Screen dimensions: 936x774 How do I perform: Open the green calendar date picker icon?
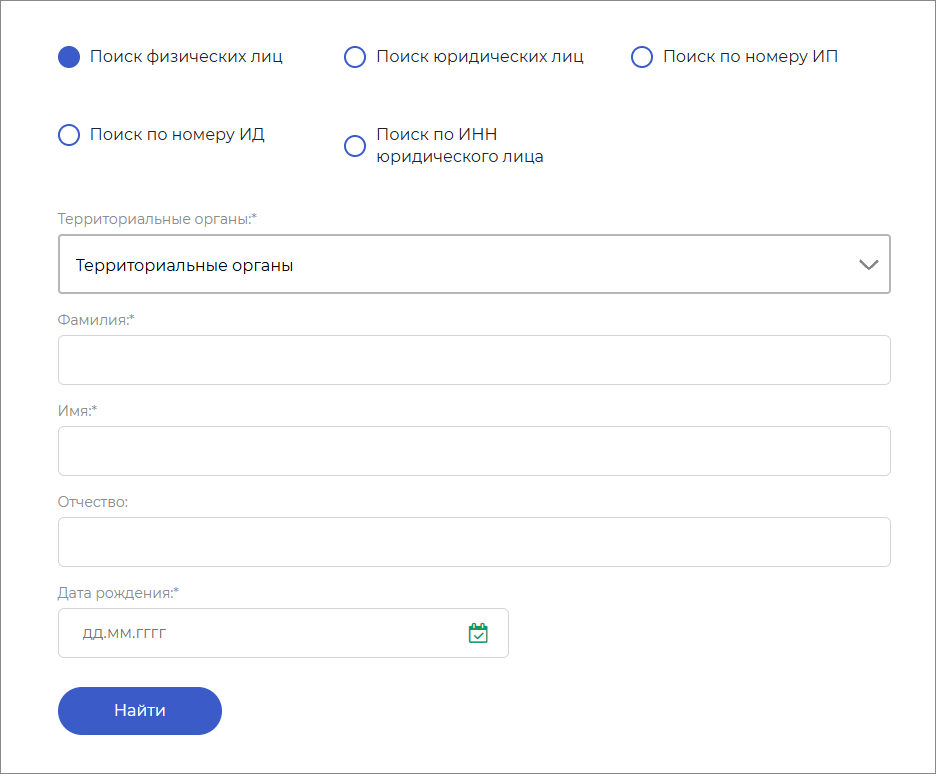click(478, 633)
